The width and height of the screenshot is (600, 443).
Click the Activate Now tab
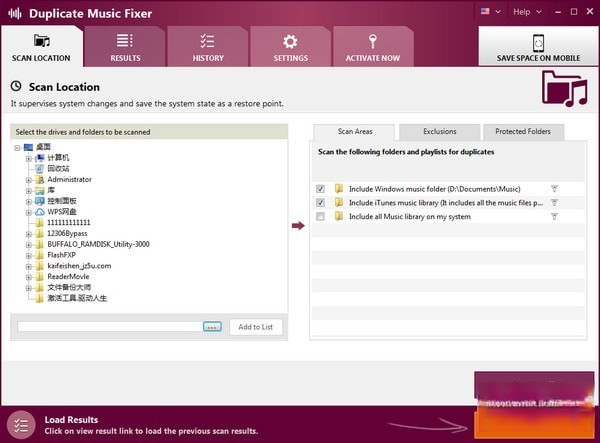click(x=373, y=47)
